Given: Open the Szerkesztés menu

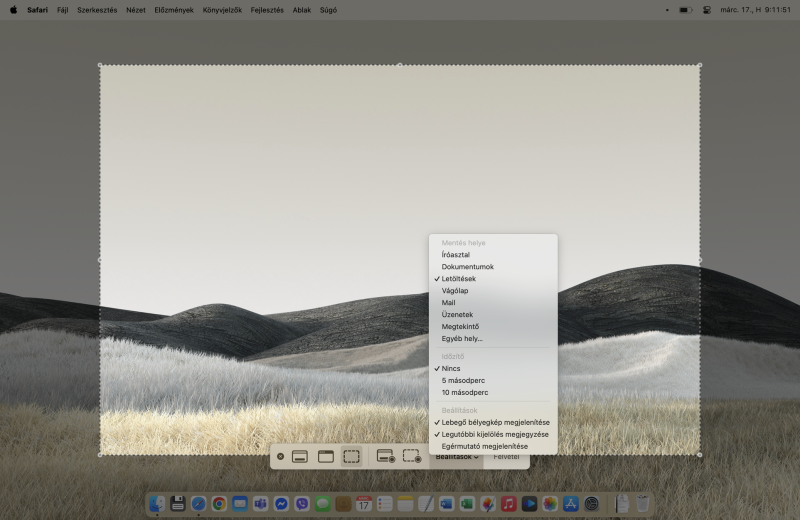Looking at the screenshot, I should click(97, 10).
